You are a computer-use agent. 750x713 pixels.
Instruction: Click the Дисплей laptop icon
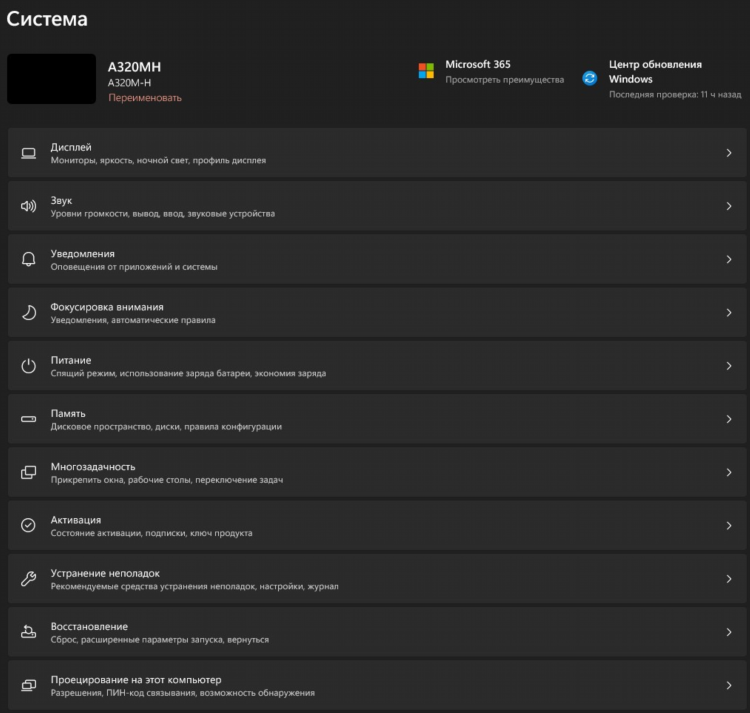[28, 153]
